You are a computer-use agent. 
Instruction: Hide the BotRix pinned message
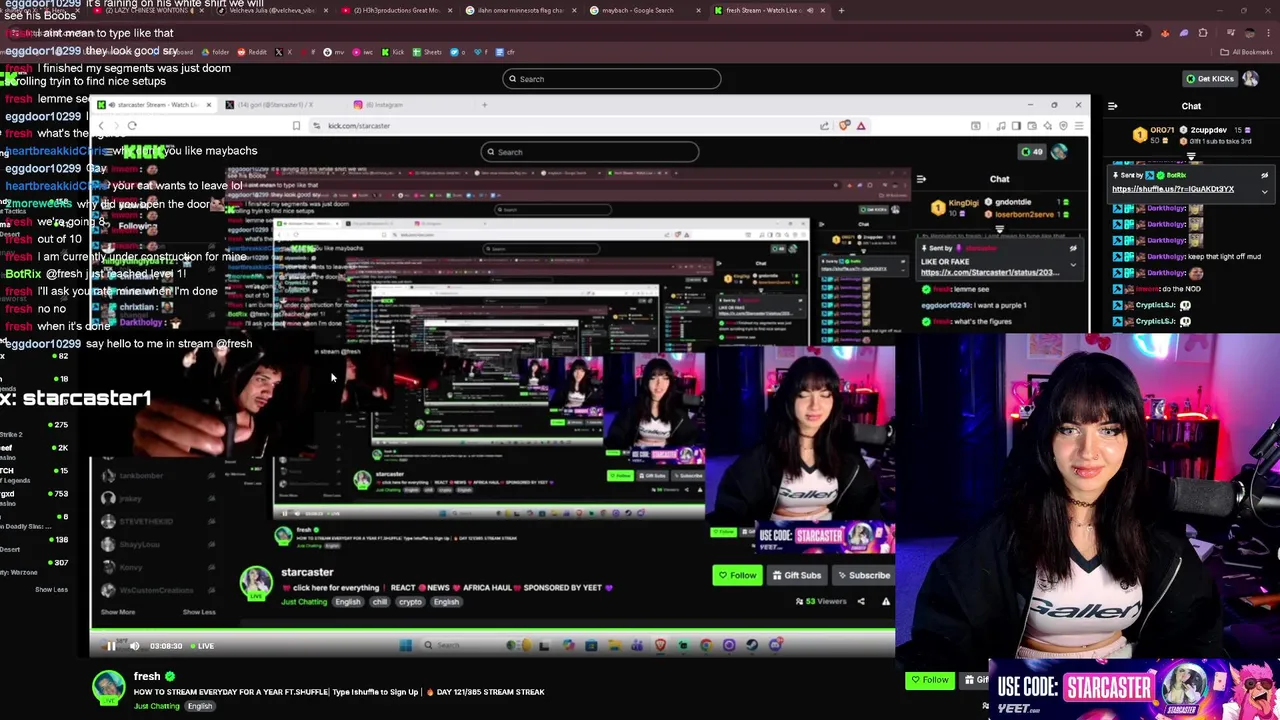point(1264,176)
